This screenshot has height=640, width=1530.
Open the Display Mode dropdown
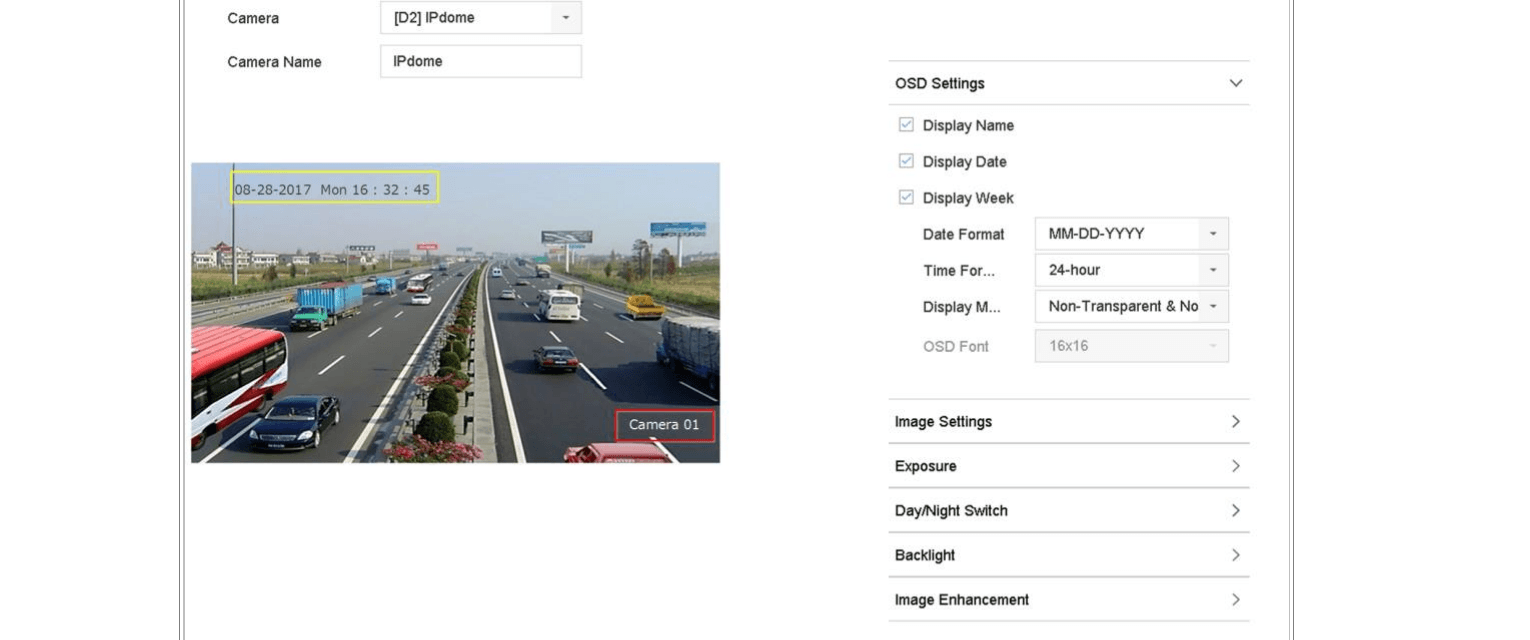click(1131, 306)
